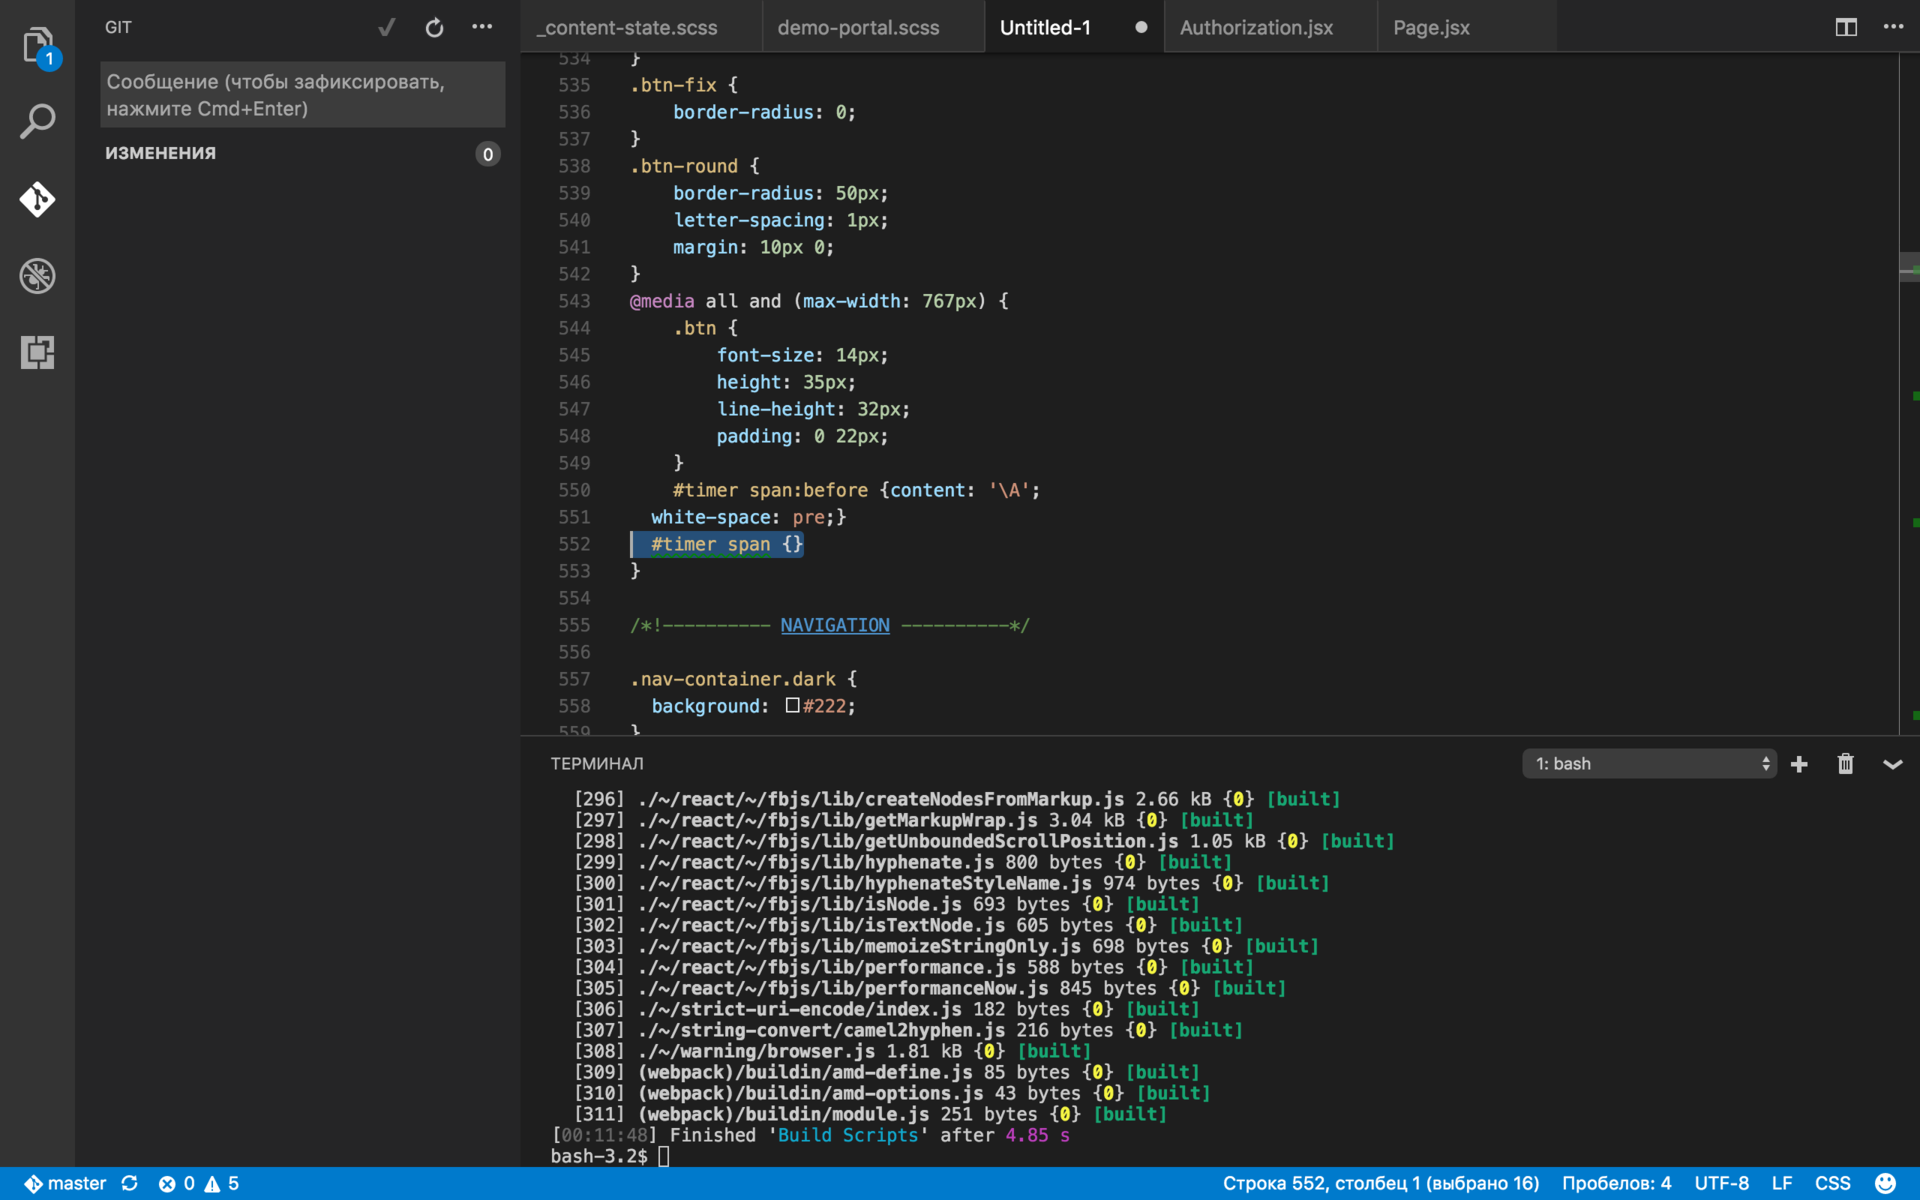
Task: Click the '#timer span {}' code line
Action: 727,544
